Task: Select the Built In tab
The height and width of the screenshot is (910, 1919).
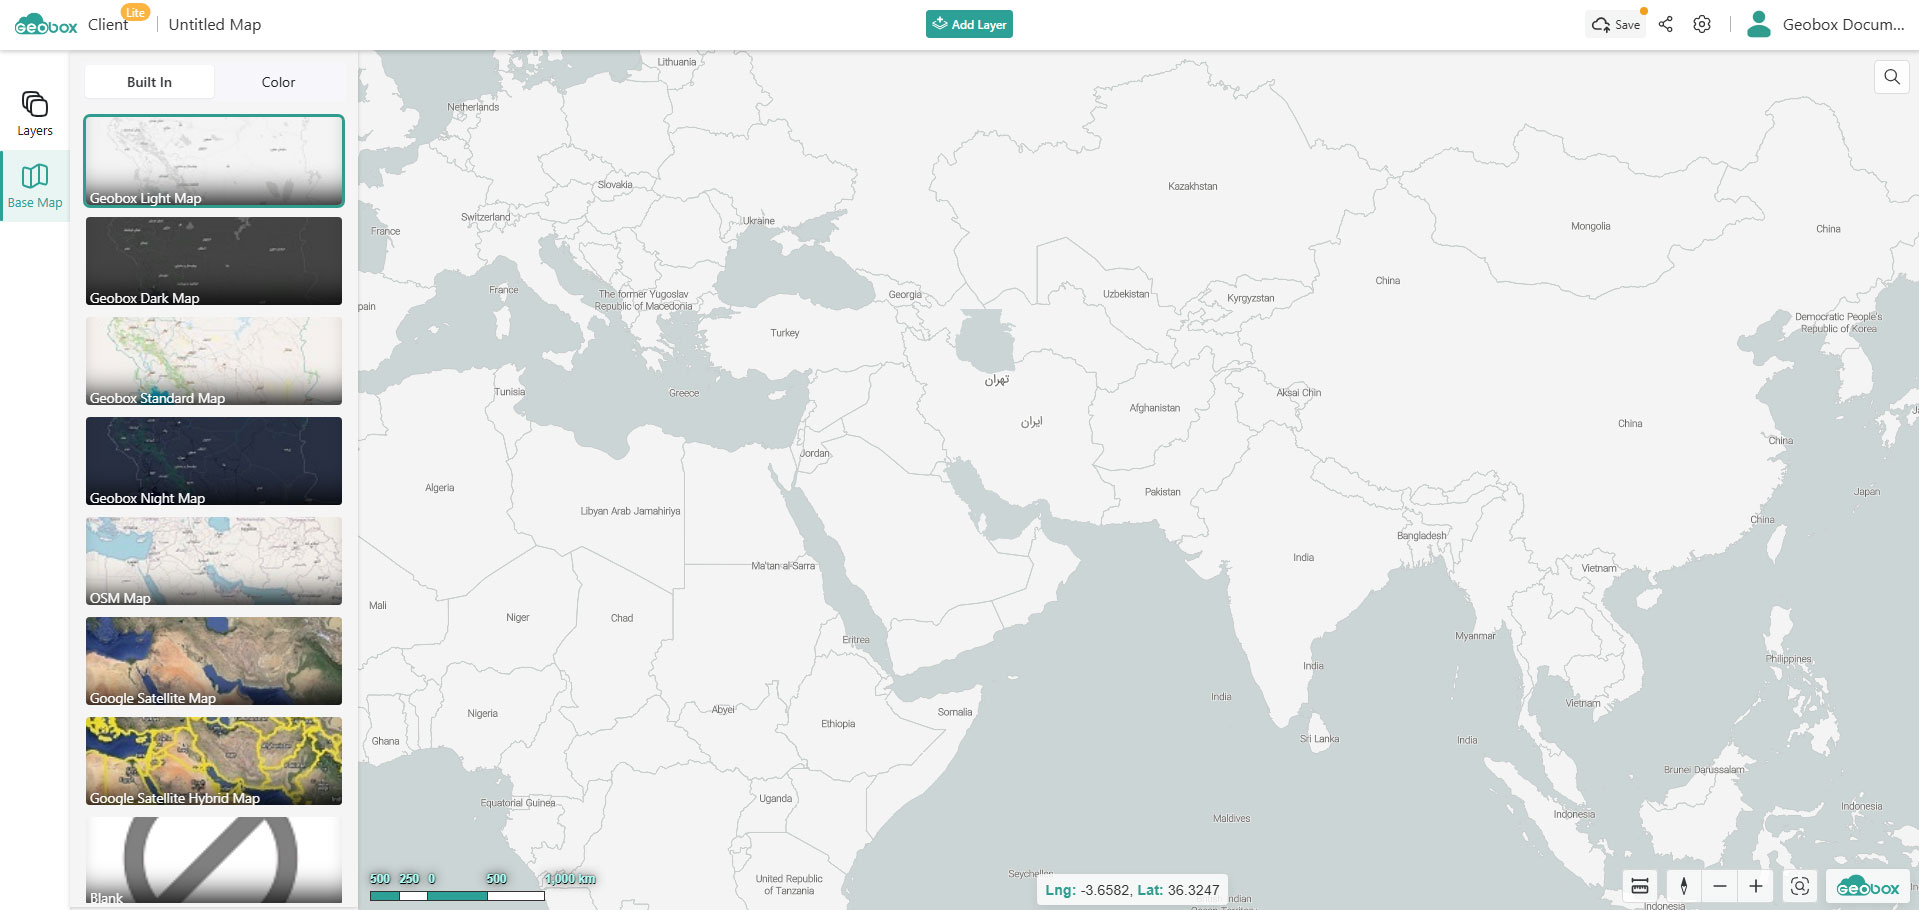Action: (149, 82)
